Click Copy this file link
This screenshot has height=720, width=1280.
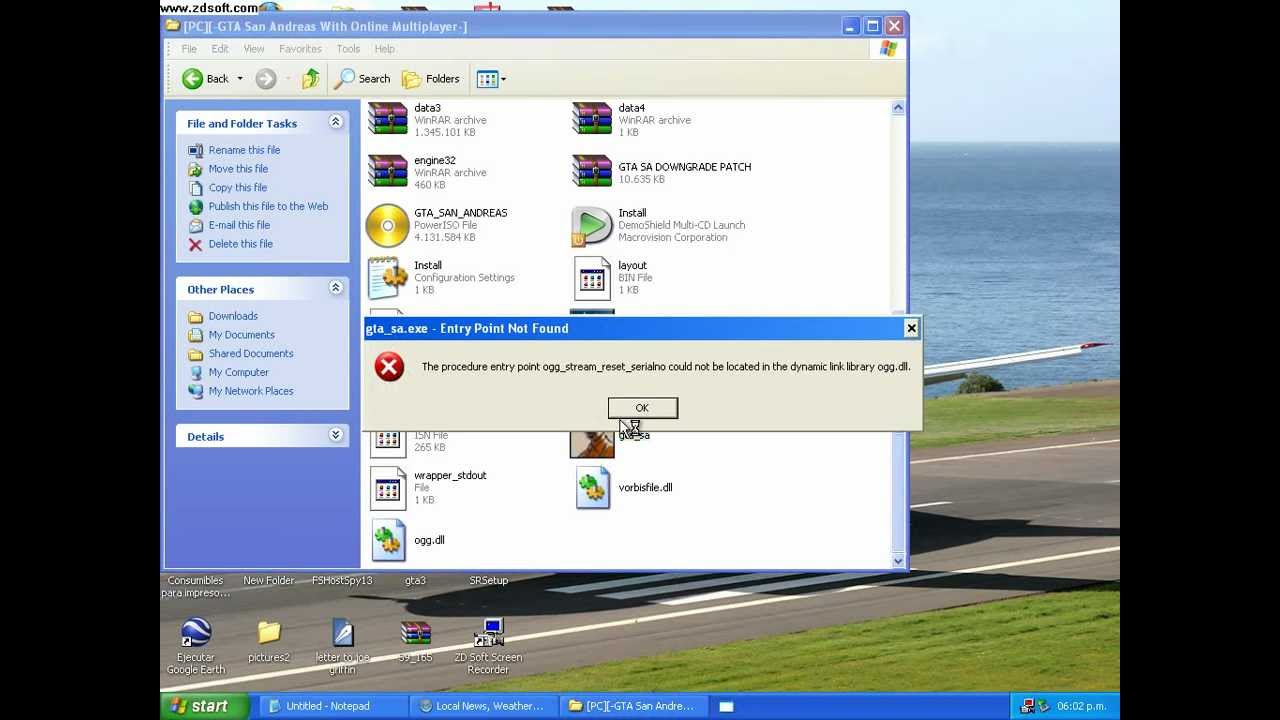click(x=238, y=188)
